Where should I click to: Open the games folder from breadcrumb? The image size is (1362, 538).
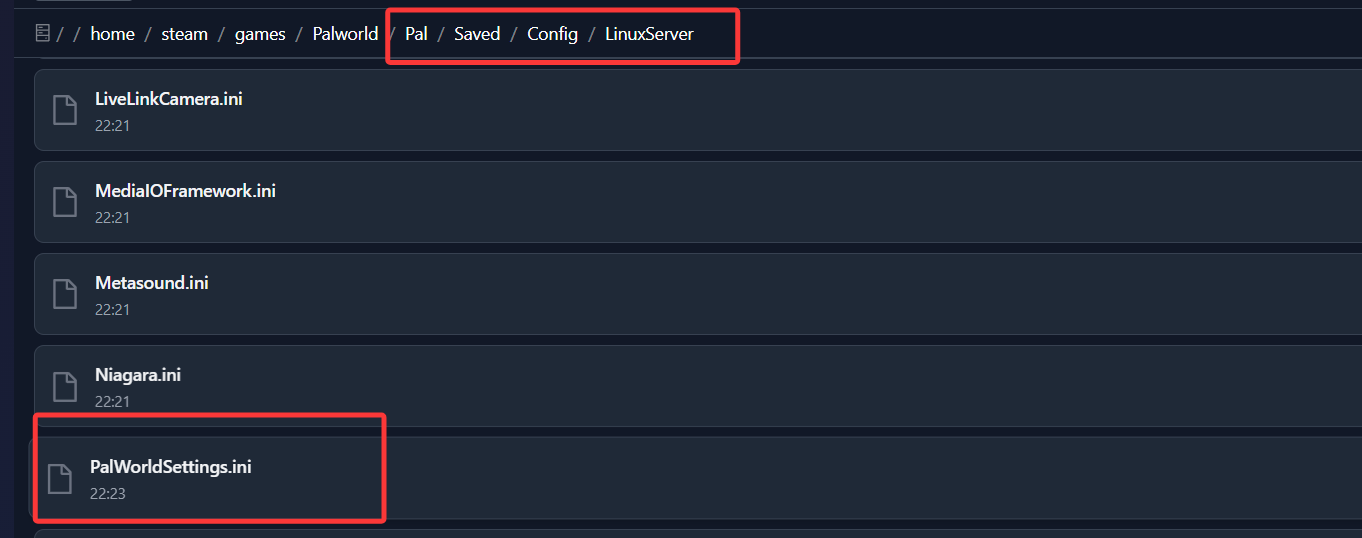(x=260, y=34)
